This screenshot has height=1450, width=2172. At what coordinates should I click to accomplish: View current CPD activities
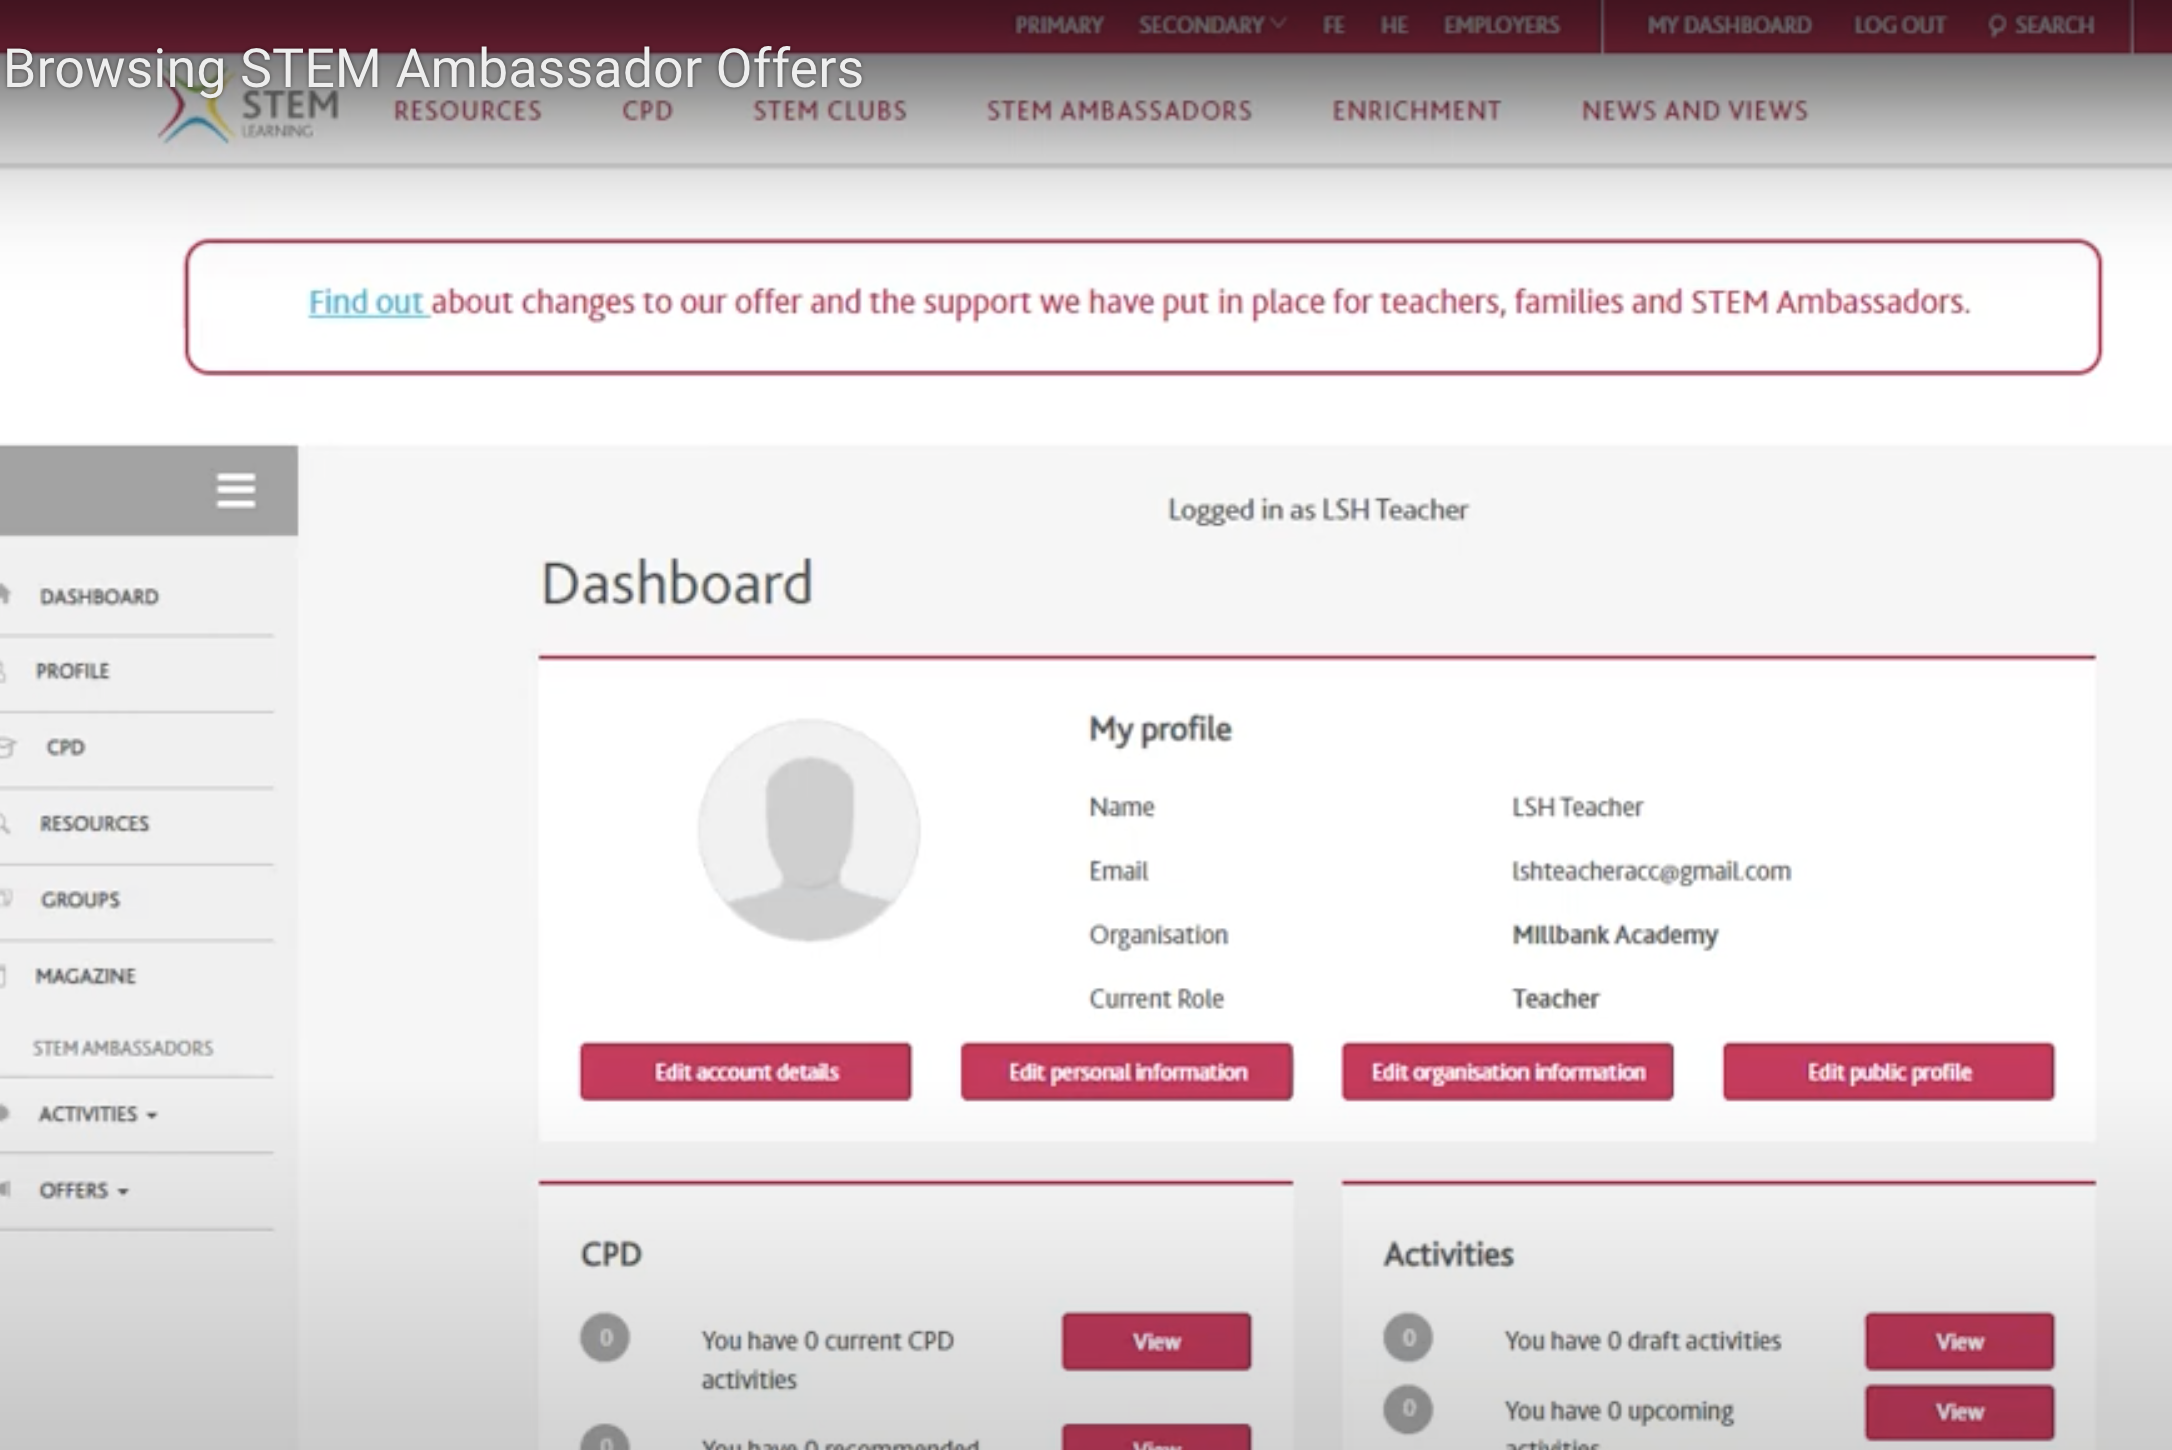pyautogui.click(x=1156, y=1341)
